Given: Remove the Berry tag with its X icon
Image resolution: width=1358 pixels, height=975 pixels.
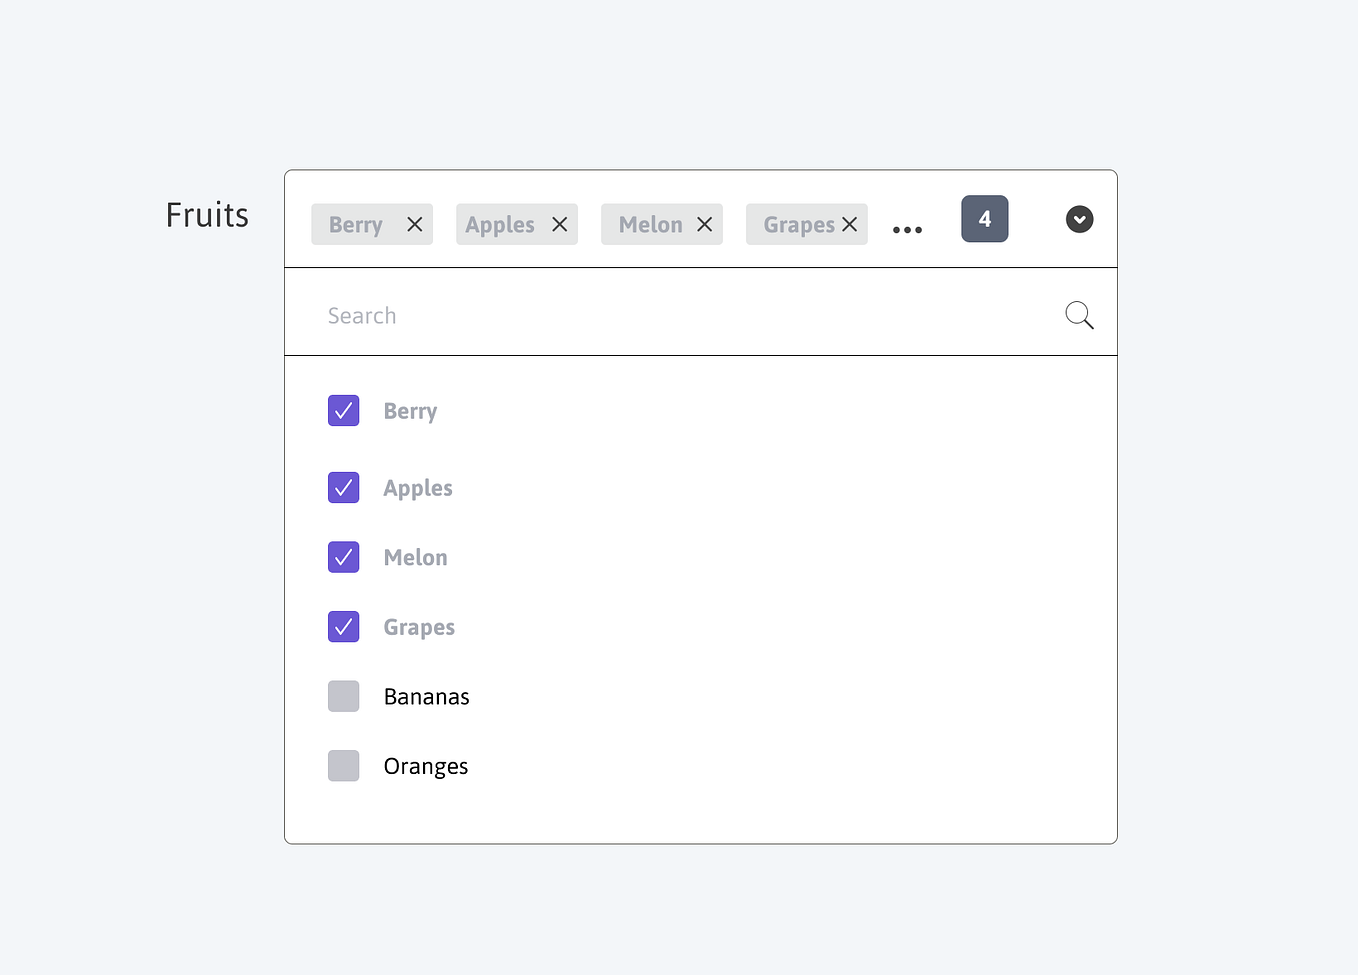Looking at the screenshot, I should coord(415,225).
